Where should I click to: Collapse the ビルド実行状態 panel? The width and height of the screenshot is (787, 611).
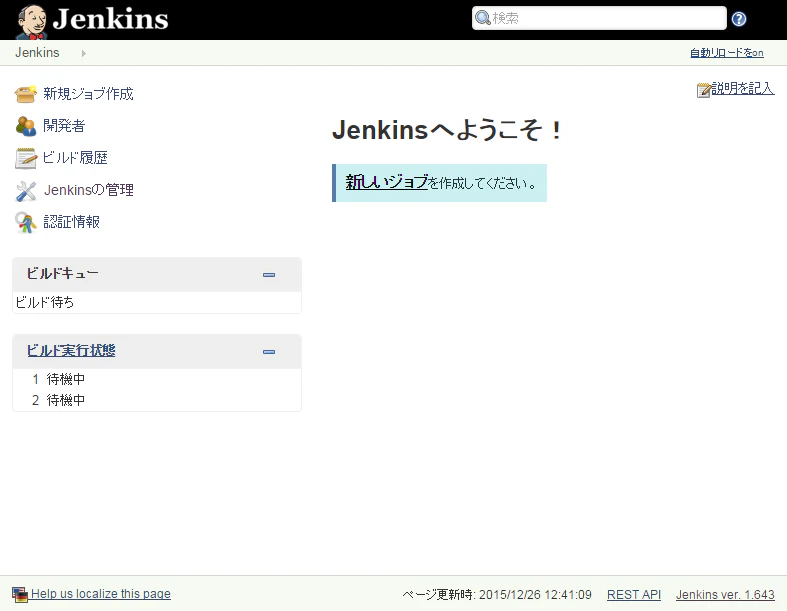point(269,352)
